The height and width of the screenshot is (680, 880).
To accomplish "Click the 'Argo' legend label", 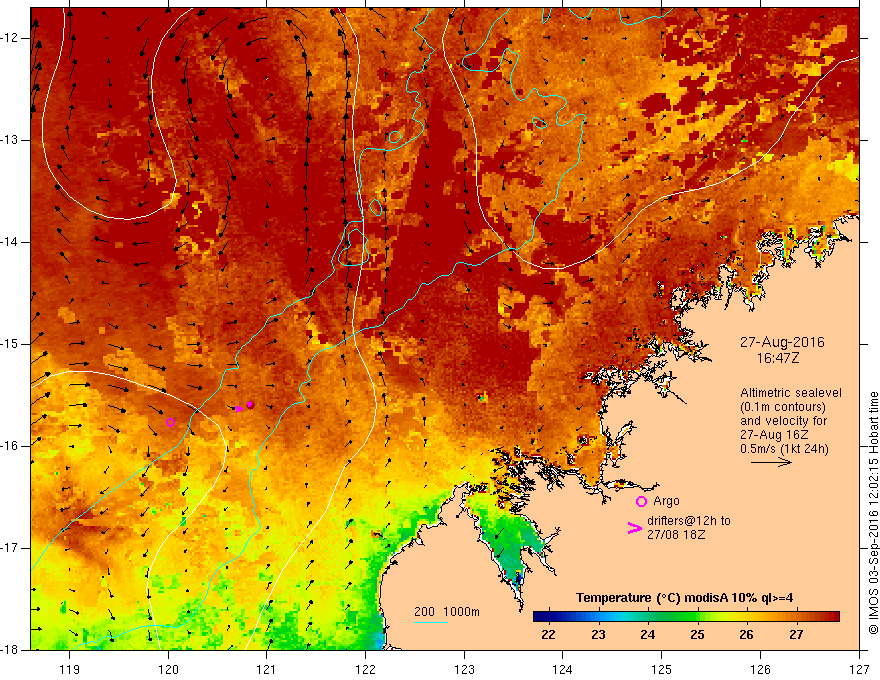I will pos(666,501).
